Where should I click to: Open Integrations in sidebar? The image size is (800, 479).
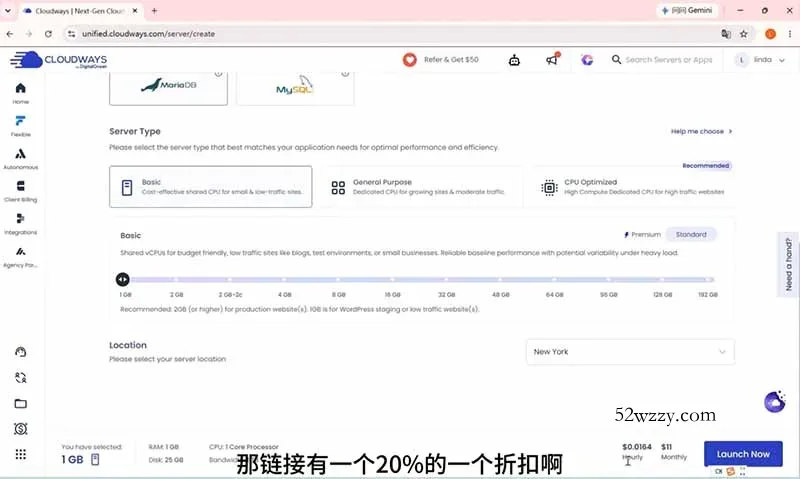tap(20, 223)
